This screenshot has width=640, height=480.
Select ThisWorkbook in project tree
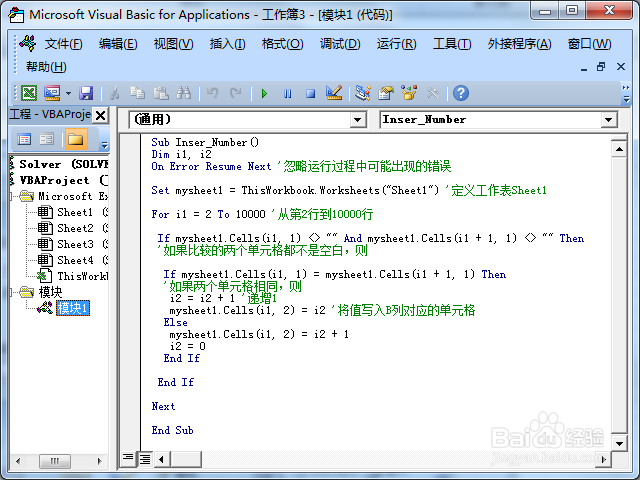click(83, 276)
